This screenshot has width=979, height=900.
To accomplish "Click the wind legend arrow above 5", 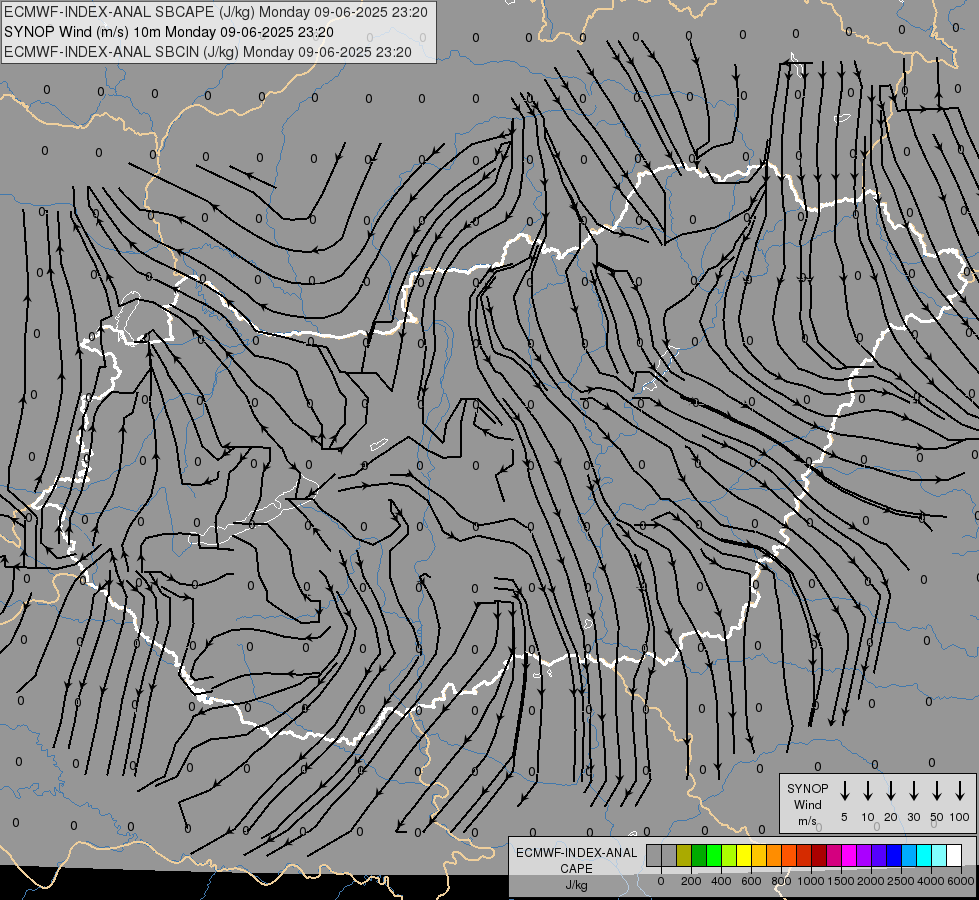I will tap(845, 791).
